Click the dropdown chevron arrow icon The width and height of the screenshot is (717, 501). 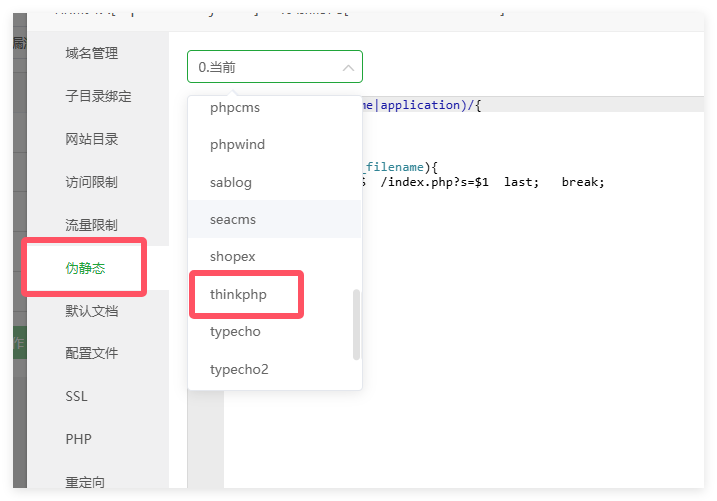[348, 68]
